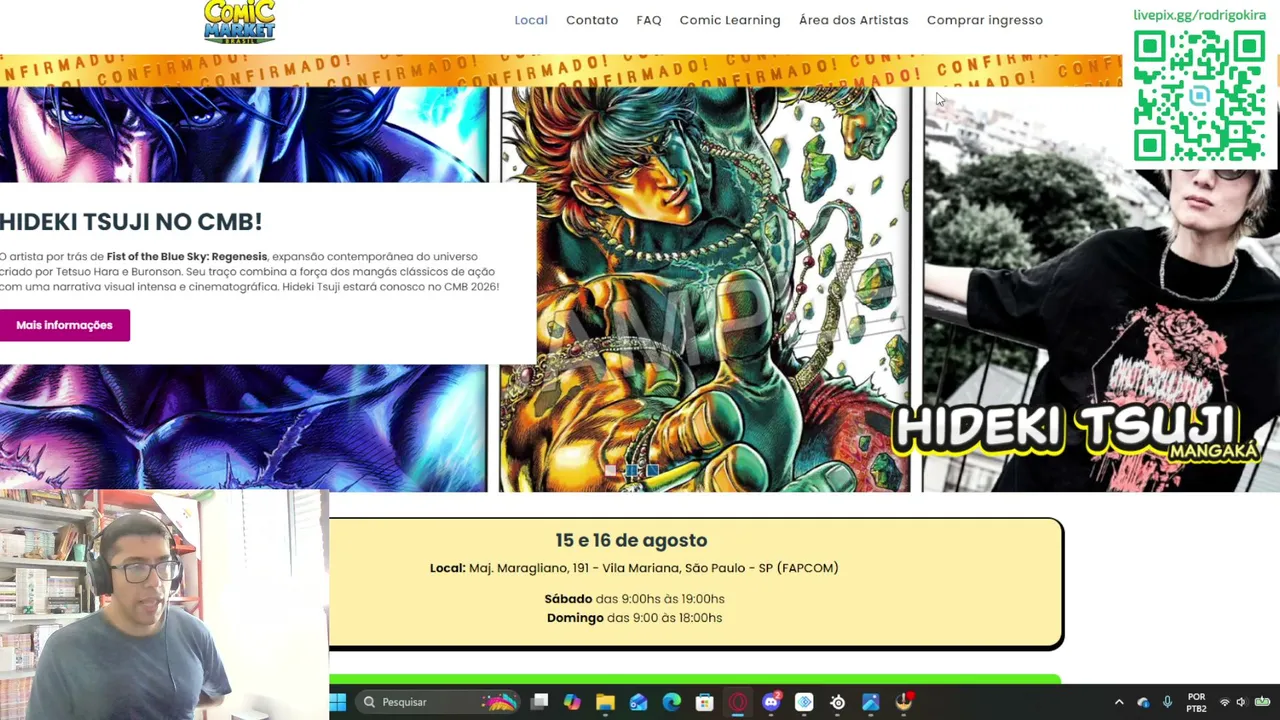Image resolution: width=1280 pixels, height=720 pixels.
Task: Click the OneDrive cloud tray icon
Action: click(1143, 702)
